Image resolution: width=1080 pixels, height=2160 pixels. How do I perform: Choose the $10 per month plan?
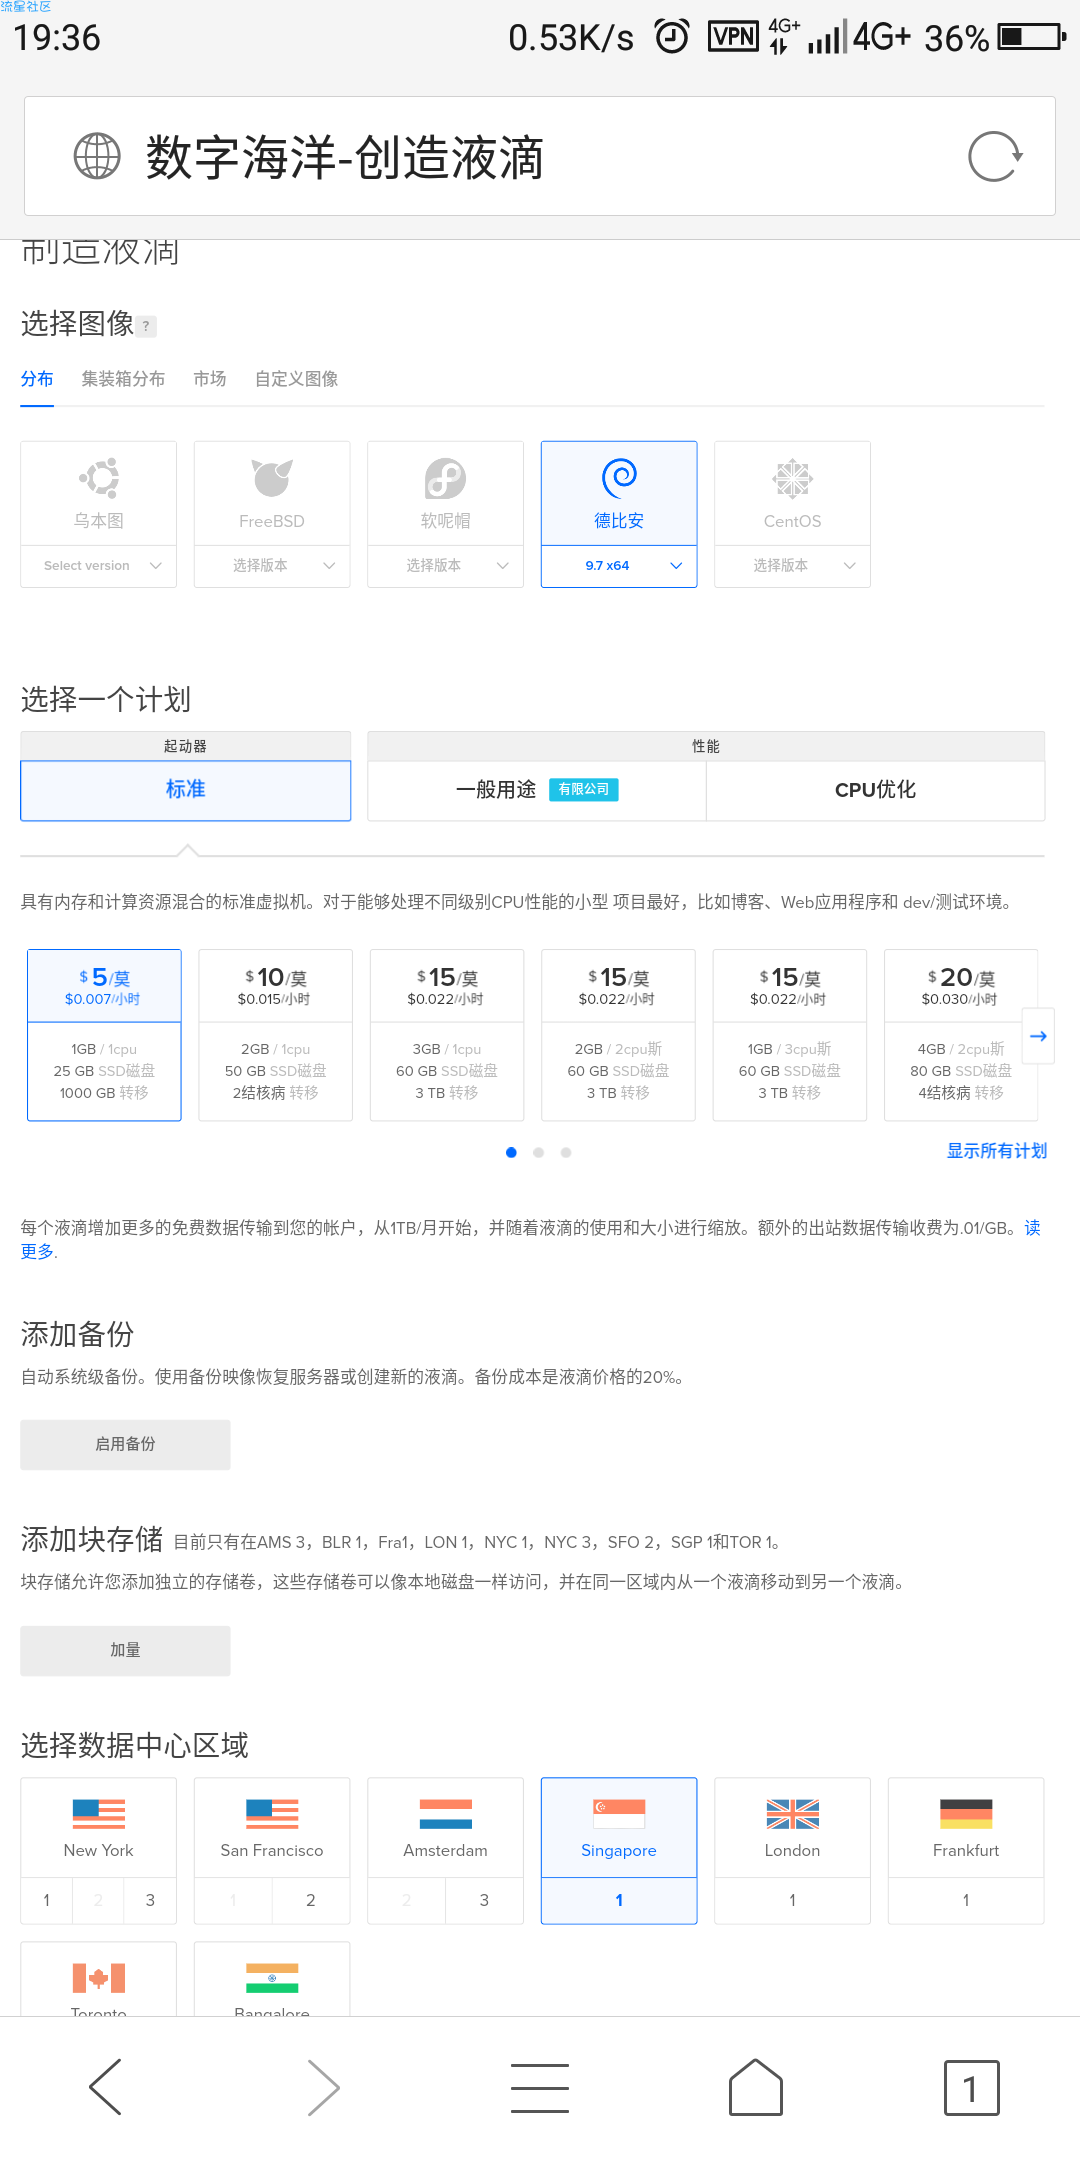click(275, 1035)
